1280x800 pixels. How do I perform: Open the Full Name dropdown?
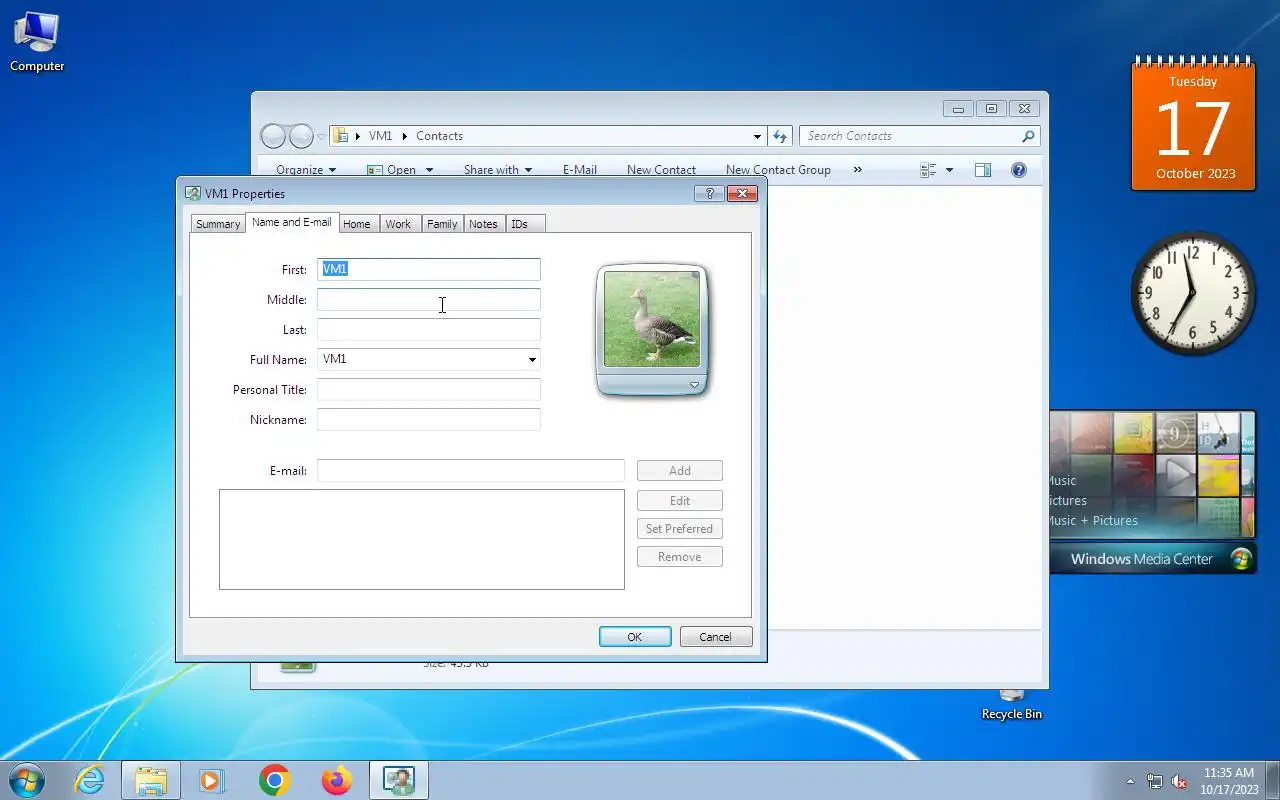(532, 360)
